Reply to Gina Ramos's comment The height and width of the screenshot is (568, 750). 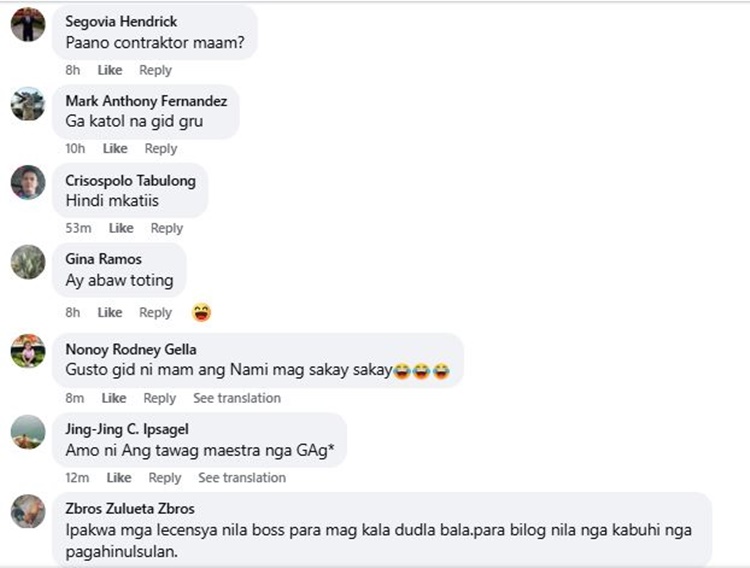155,312
